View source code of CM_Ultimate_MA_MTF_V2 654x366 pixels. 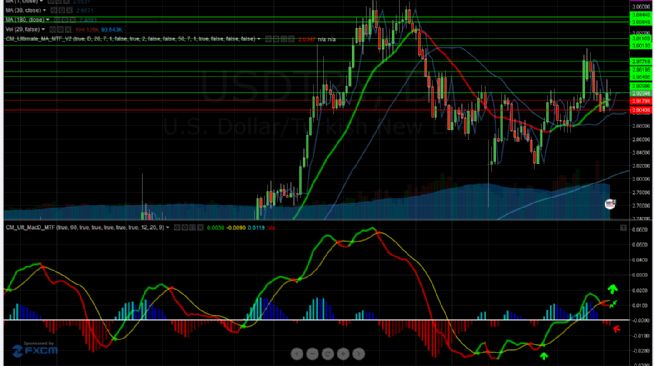pyautogui.click(x=284, y=39)
